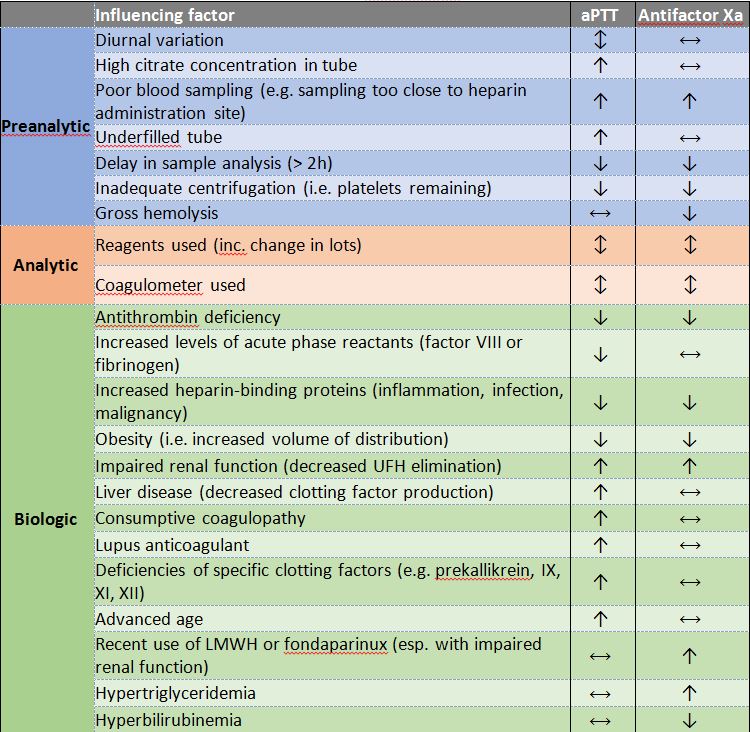This screenshot has height=732, width=750.
Task: Click the aPTT arrow for Lupus anticoagulant
Action: pos(600,545)
